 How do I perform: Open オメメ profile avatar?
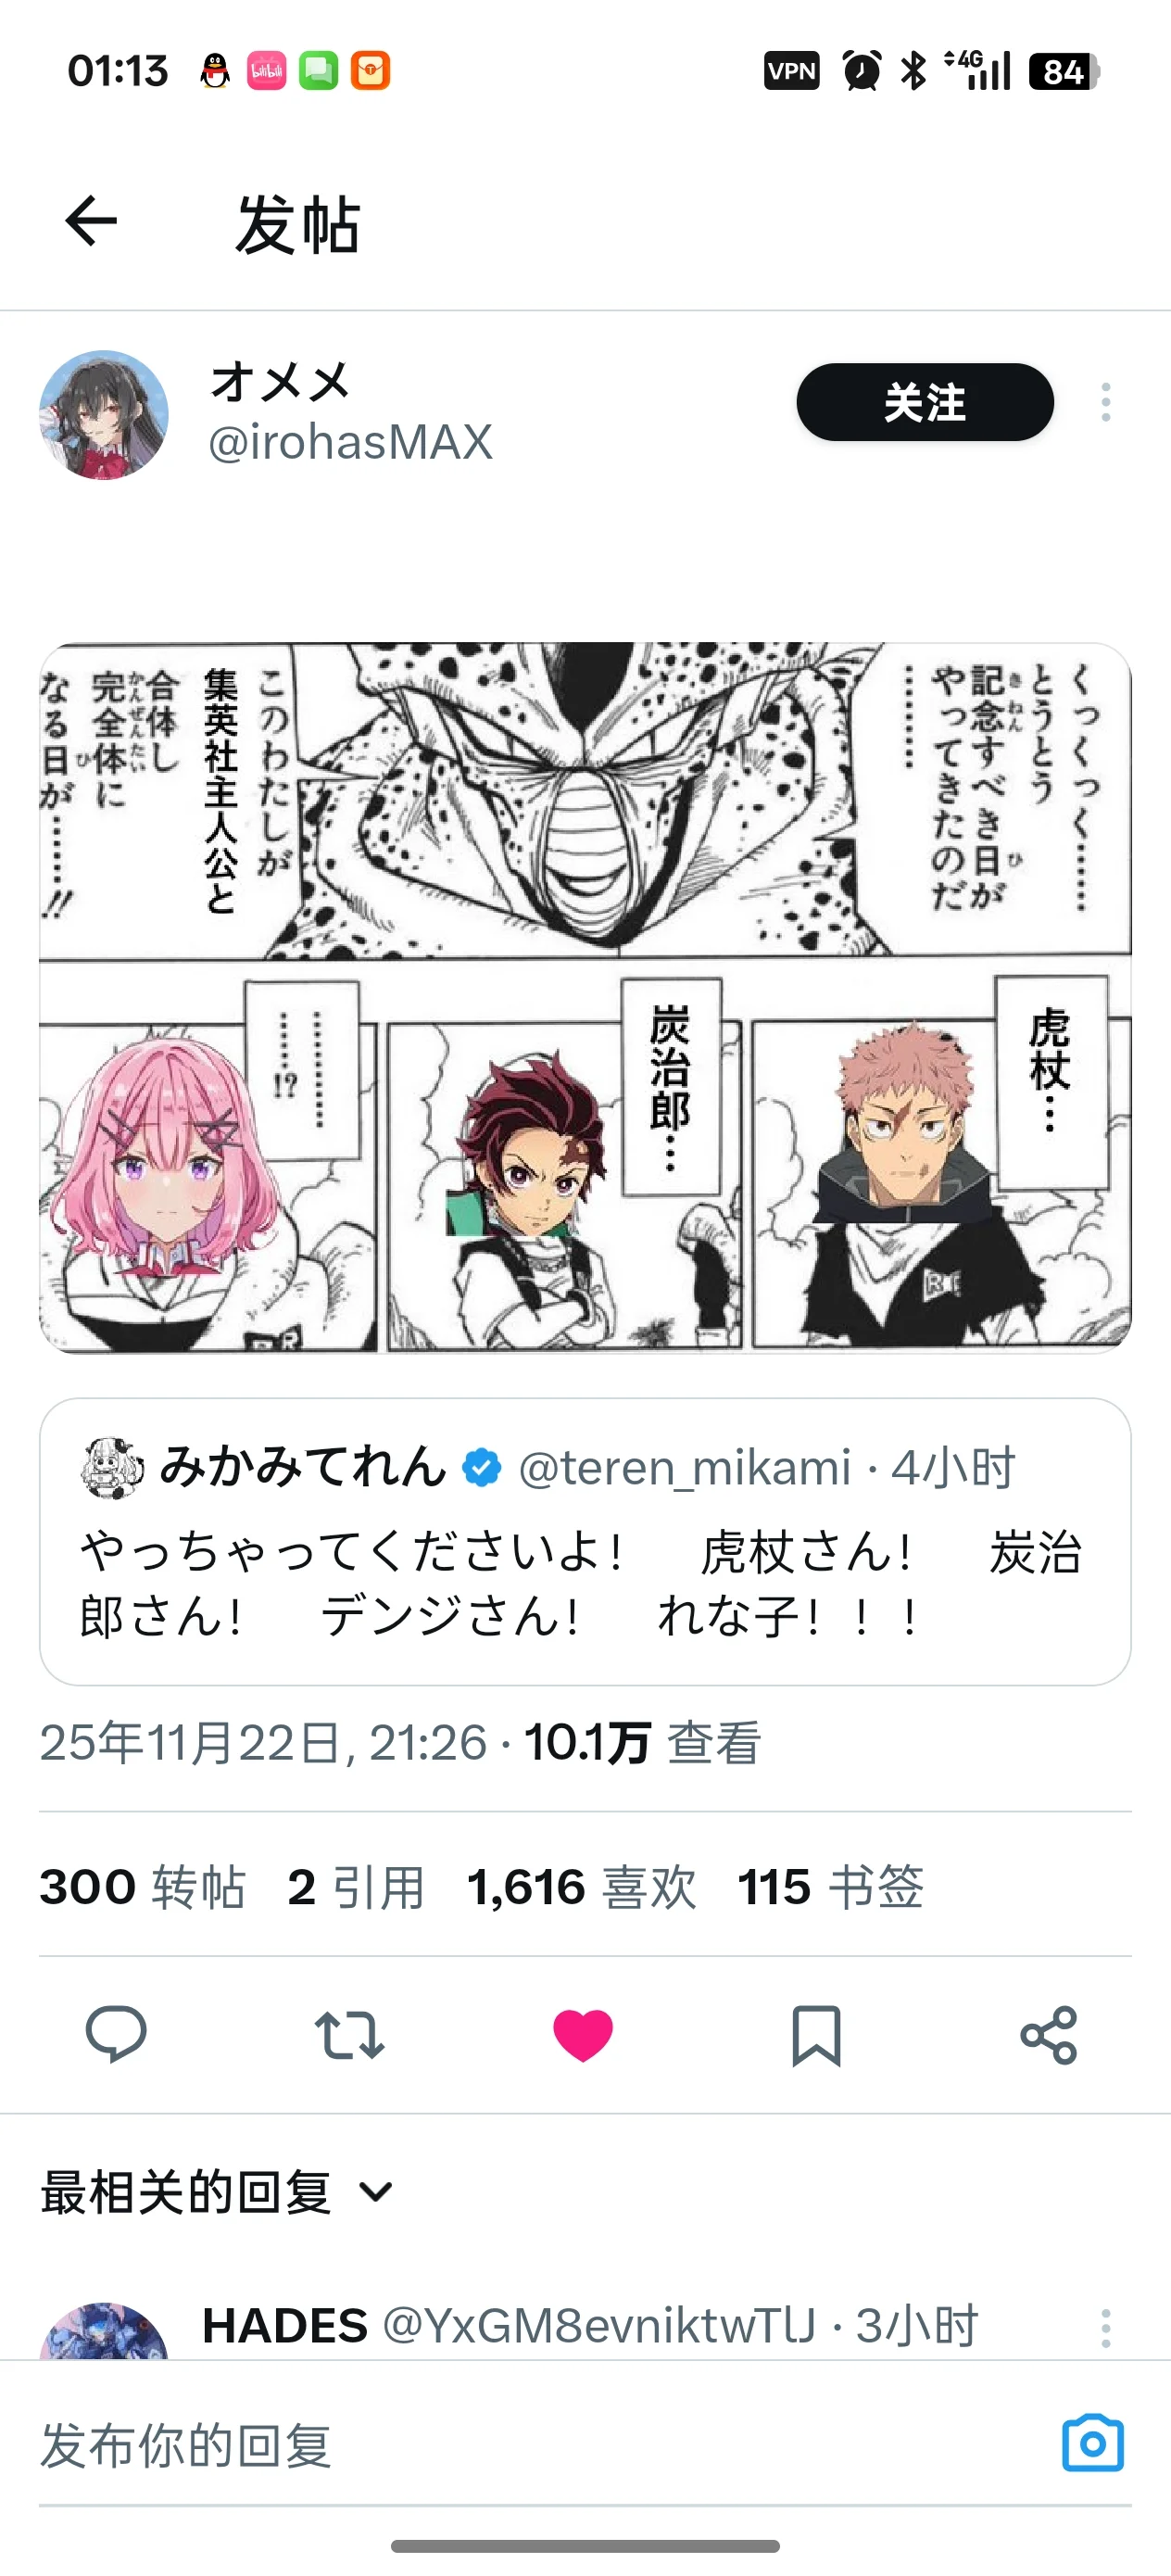tap(104, 414)
